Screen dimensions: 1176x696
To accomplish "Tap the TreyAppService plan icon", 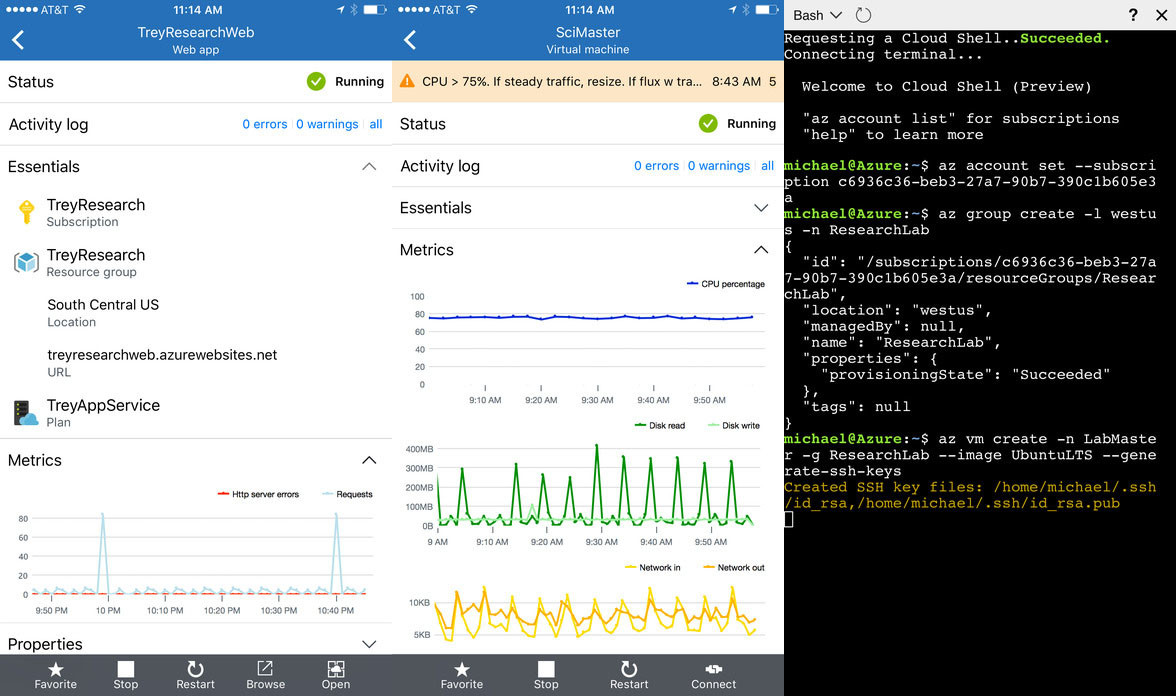I will coord(26,412).
